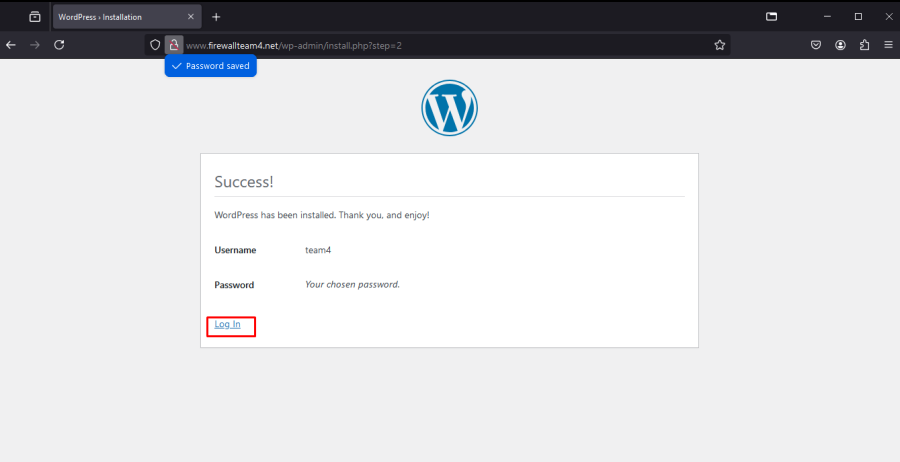Open the Firefox View icon

point(35,17)
